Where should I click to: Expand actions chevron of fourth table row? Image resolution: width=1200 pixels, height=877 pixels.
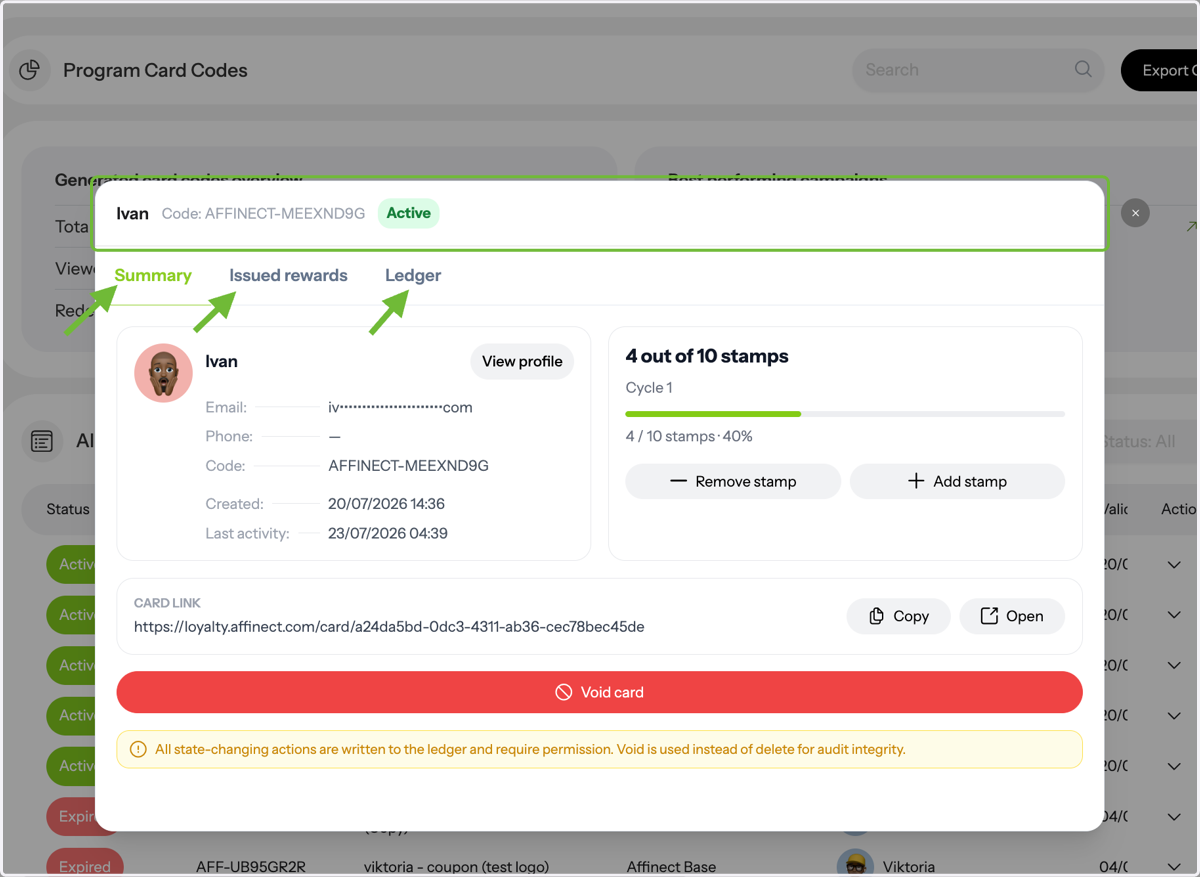tap(1174, 716)
